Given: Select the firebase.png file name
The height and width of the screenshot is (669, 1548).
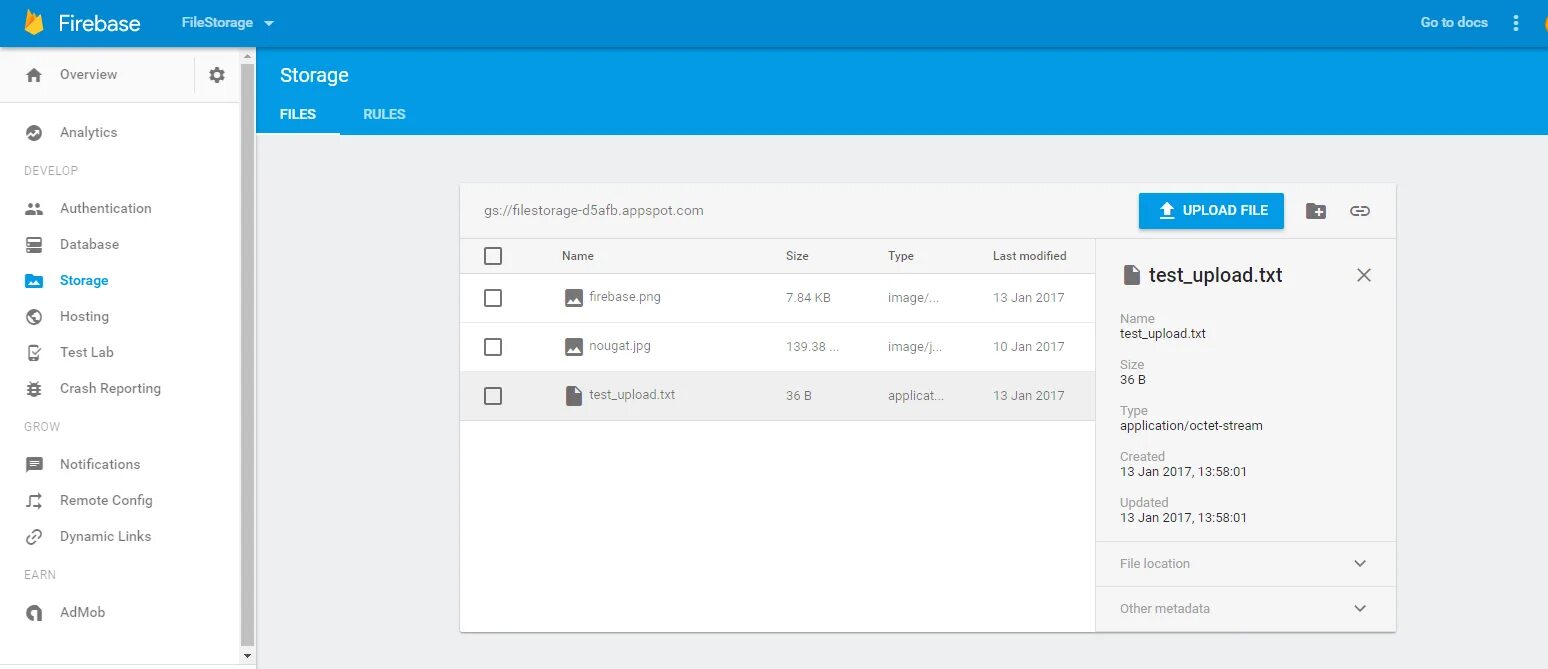Looking at the screenshot, I should click(625, 297).
